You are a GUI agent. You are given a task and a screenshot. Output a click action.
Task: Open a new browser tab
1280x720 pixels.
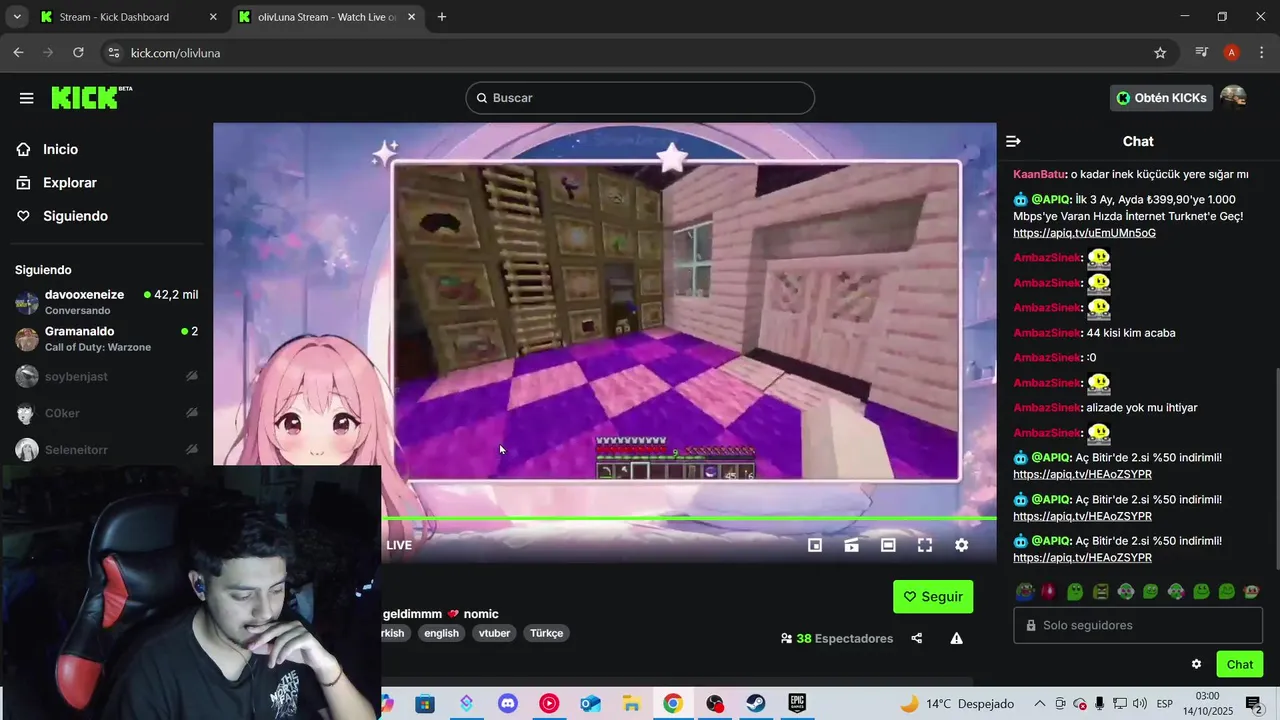coord(441,17)
